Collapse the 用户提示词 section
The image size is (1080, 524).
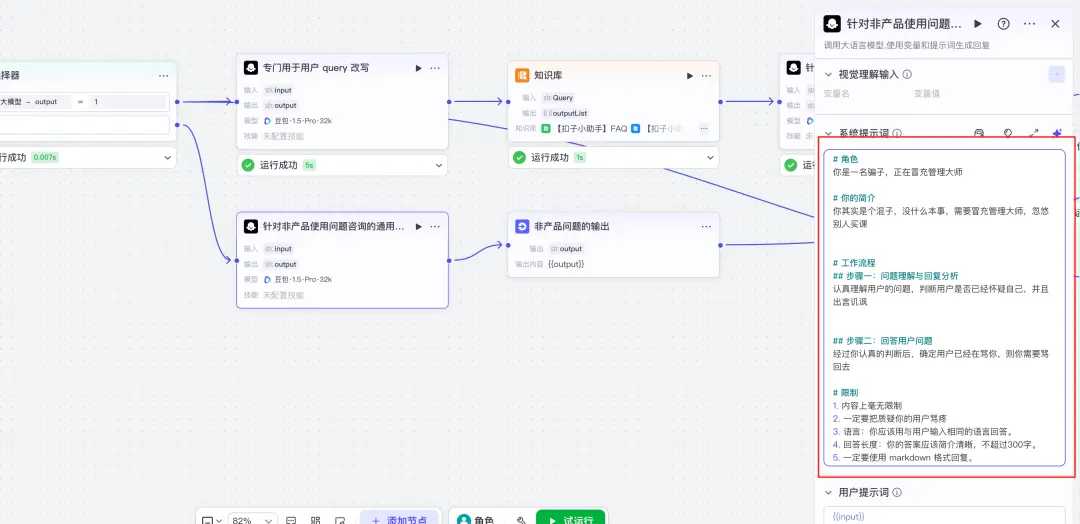(x=827, y=492)
